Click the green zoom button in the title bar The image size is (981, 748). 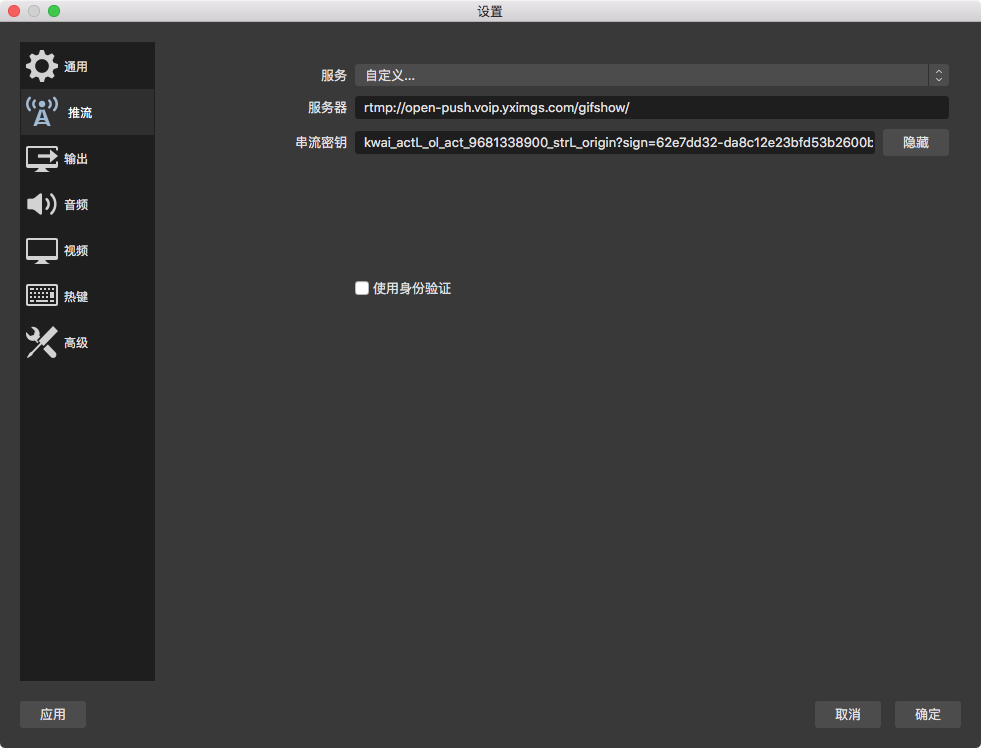[x=54, y=11]
